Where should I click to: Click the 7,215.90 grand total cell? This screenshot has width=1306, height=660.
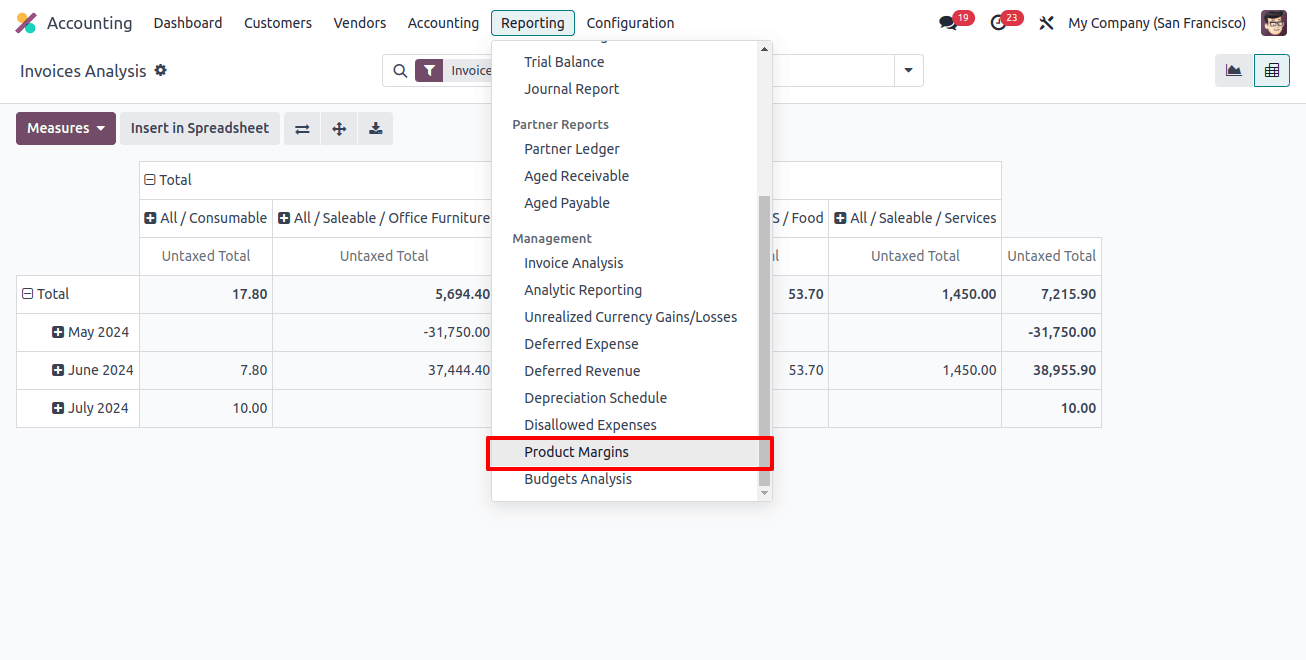click(x=1051, y=294)
